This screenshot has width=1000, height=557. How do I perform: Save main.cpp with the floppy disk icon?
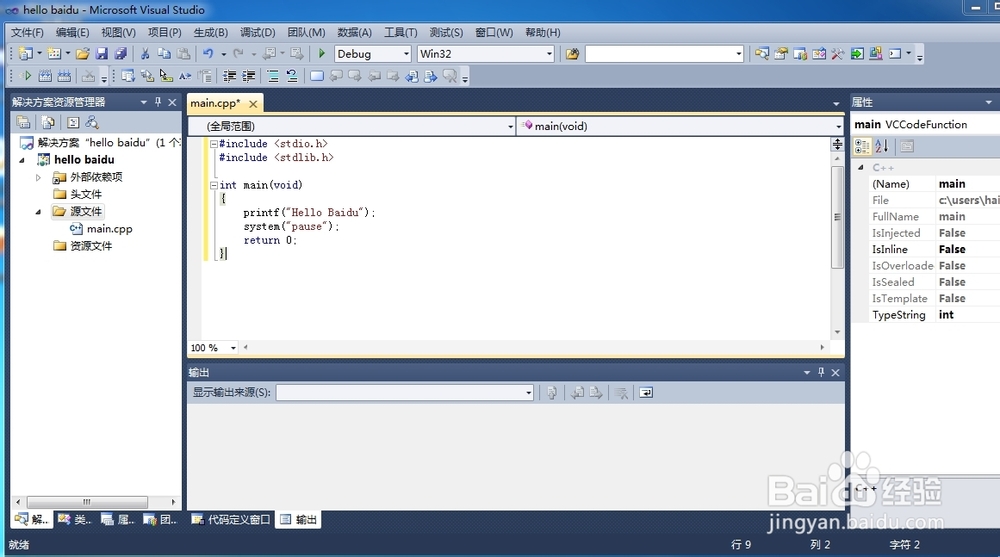pyautogui.click(x=101, y=54)
